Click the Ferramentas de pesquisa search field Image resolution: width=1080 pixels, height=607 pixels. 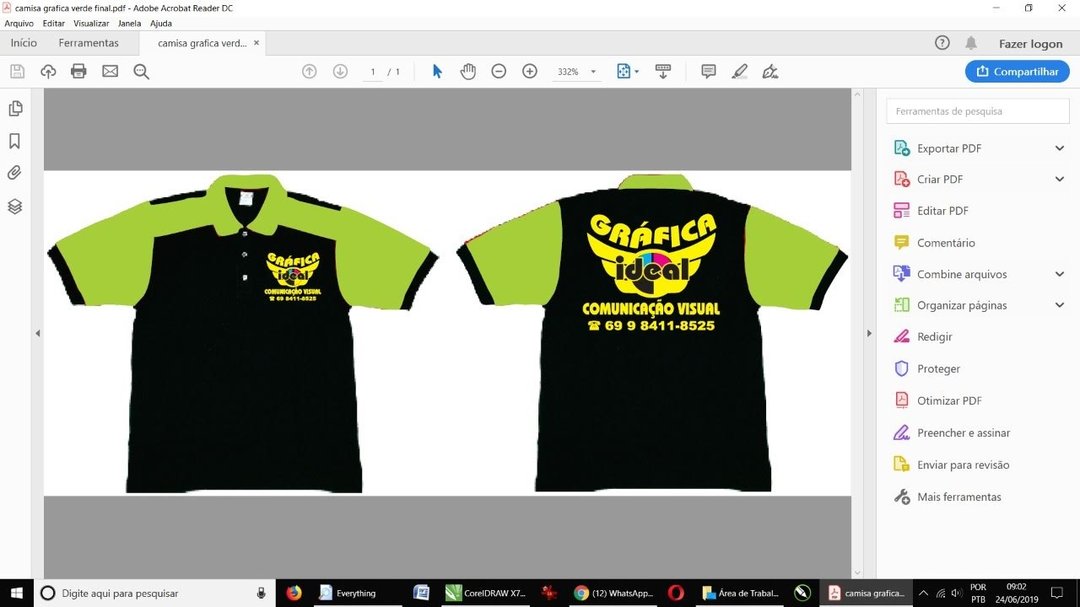977,111
